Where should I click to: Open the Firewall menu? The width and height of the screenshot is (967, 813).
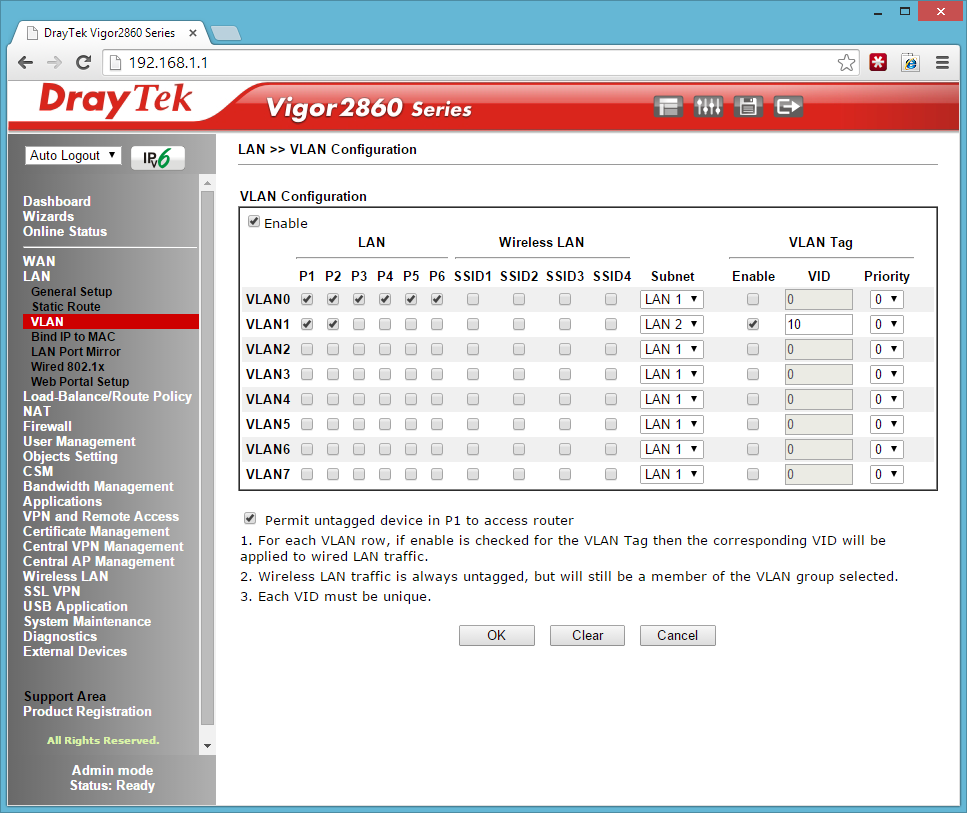47,426
